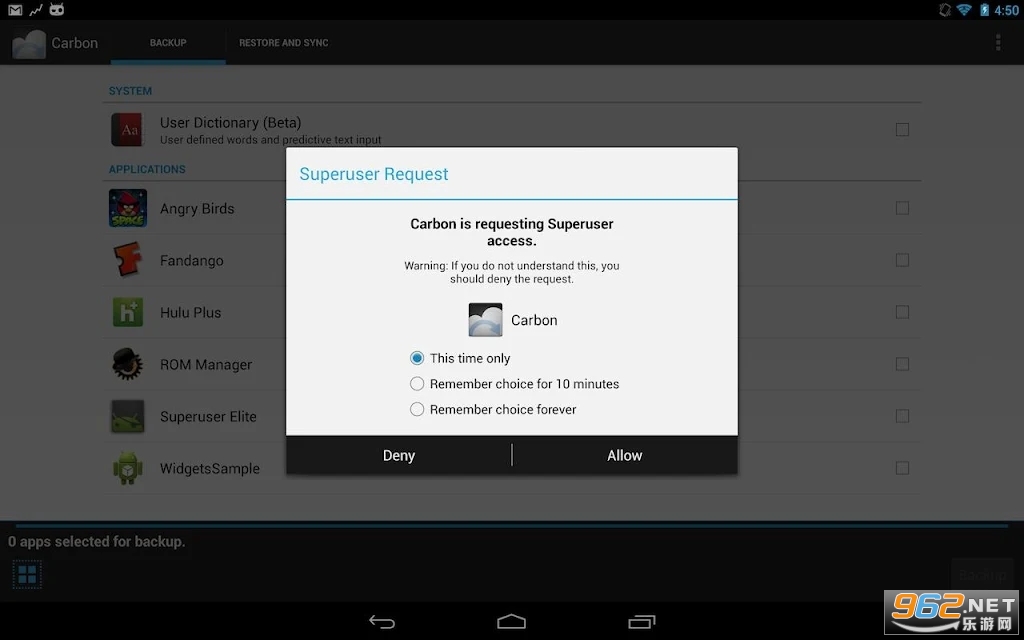Viewport: 1024px width, 640px height.
Task: Tap the vibrate mode icon in the status bar
Action: 945,10
